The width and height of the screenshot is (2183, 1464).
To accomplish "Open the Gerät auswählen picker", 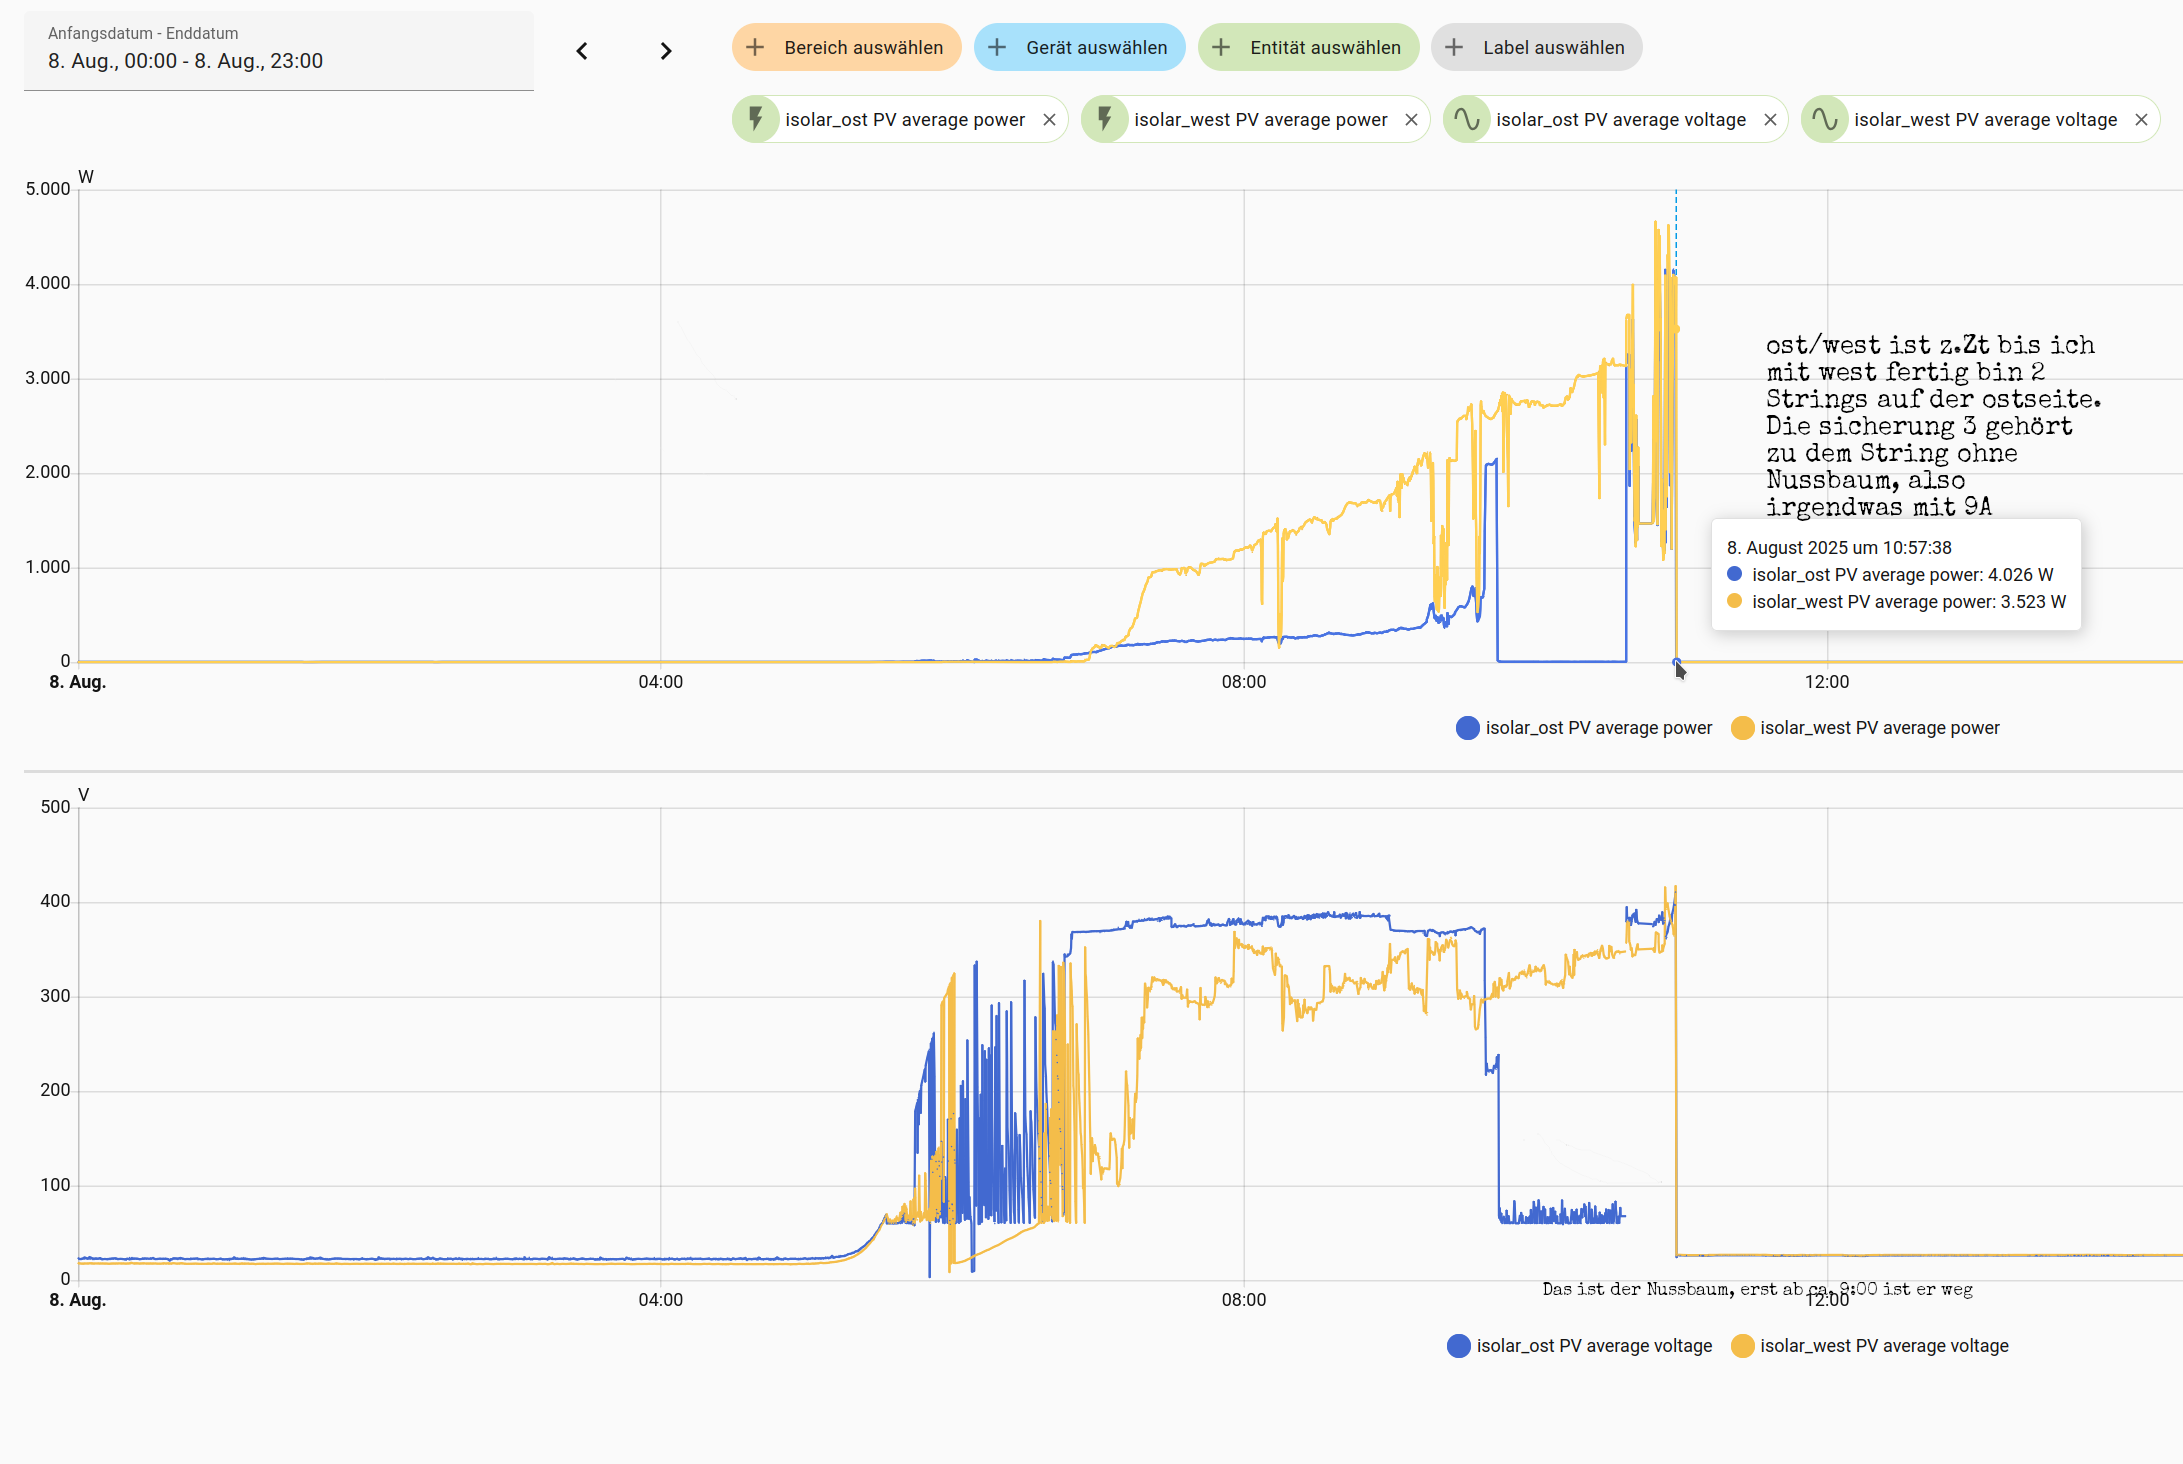I will [x=1079, y=48].
